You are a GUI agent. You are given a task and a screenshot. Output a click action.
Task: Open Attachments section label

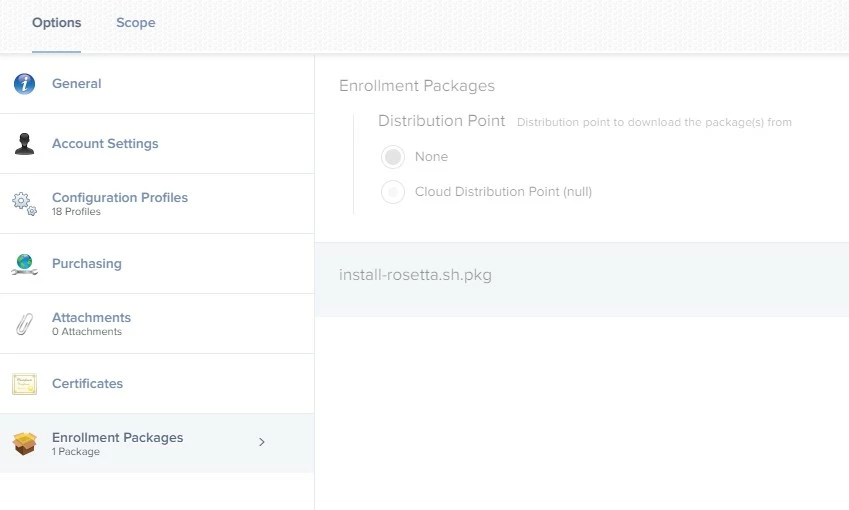tap(92, 318)
